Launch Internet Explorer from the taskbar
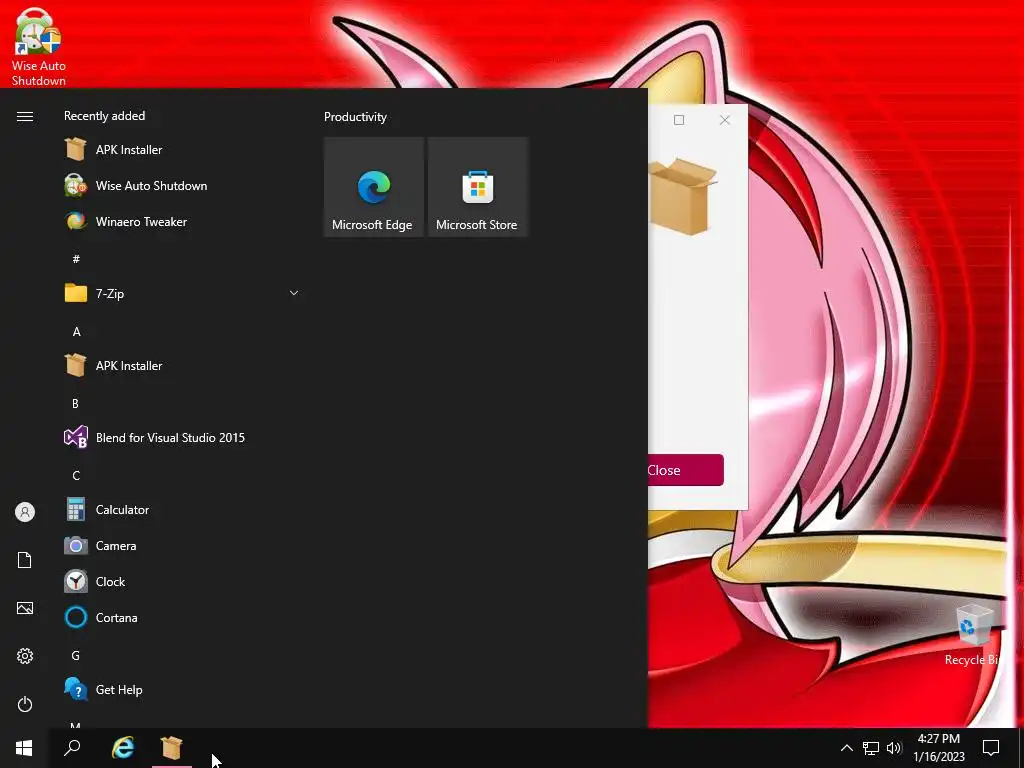1024x768 pixels. coord(123,748)
